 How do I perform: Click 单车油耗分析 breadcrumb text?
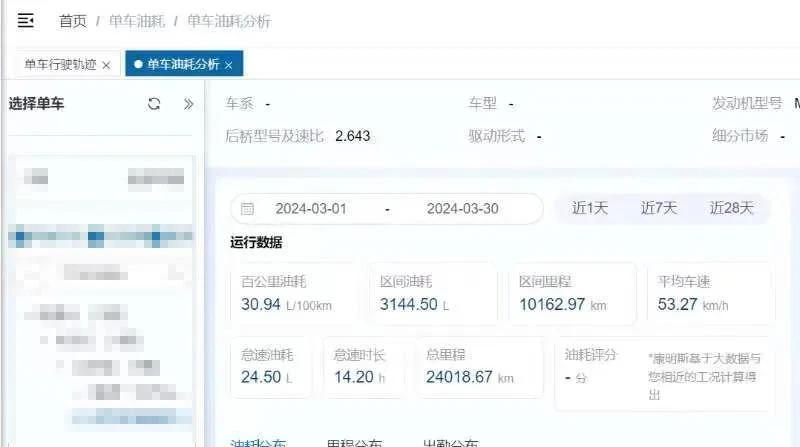pyautogui.click(x=229, y=21)
